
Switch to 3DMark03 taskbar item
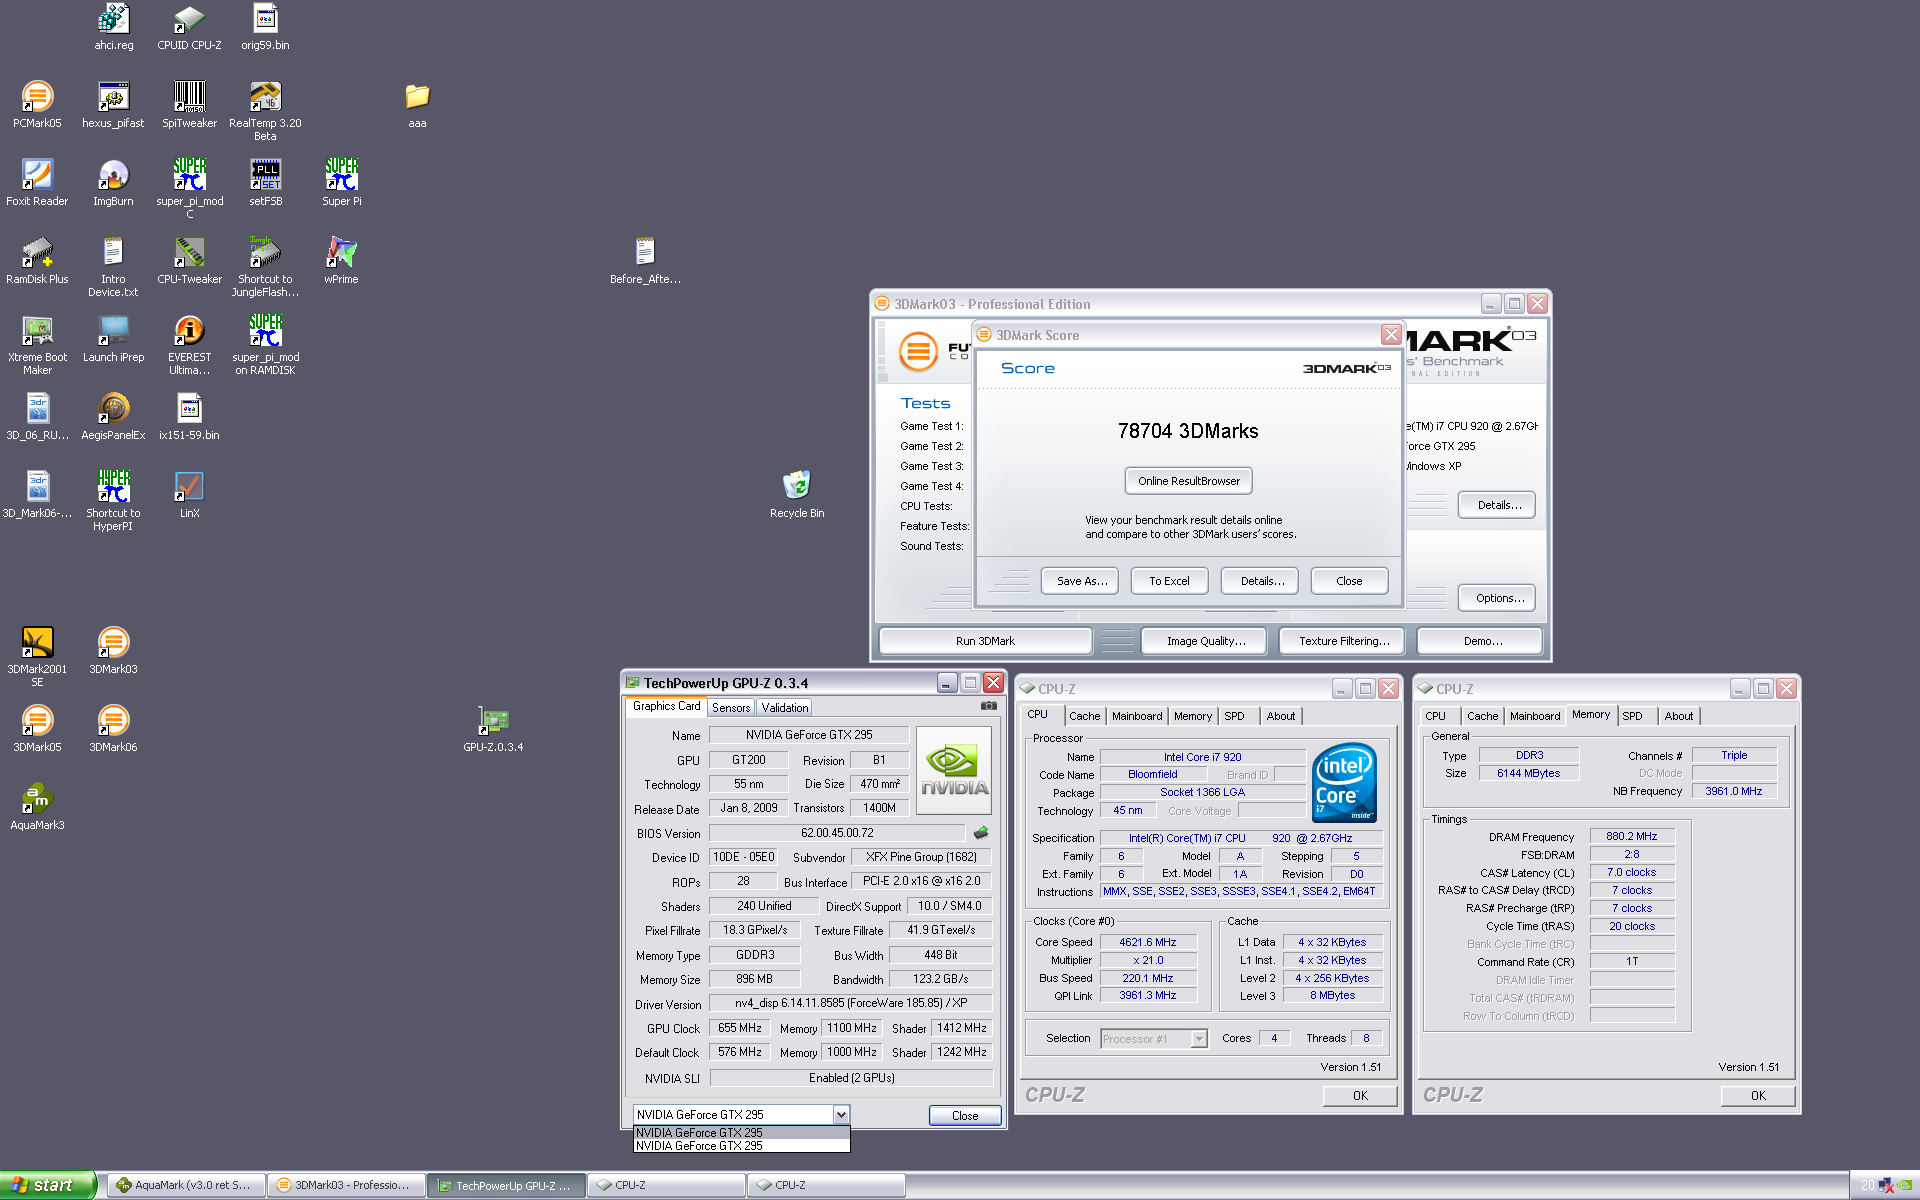click(x=346, y=1185)
